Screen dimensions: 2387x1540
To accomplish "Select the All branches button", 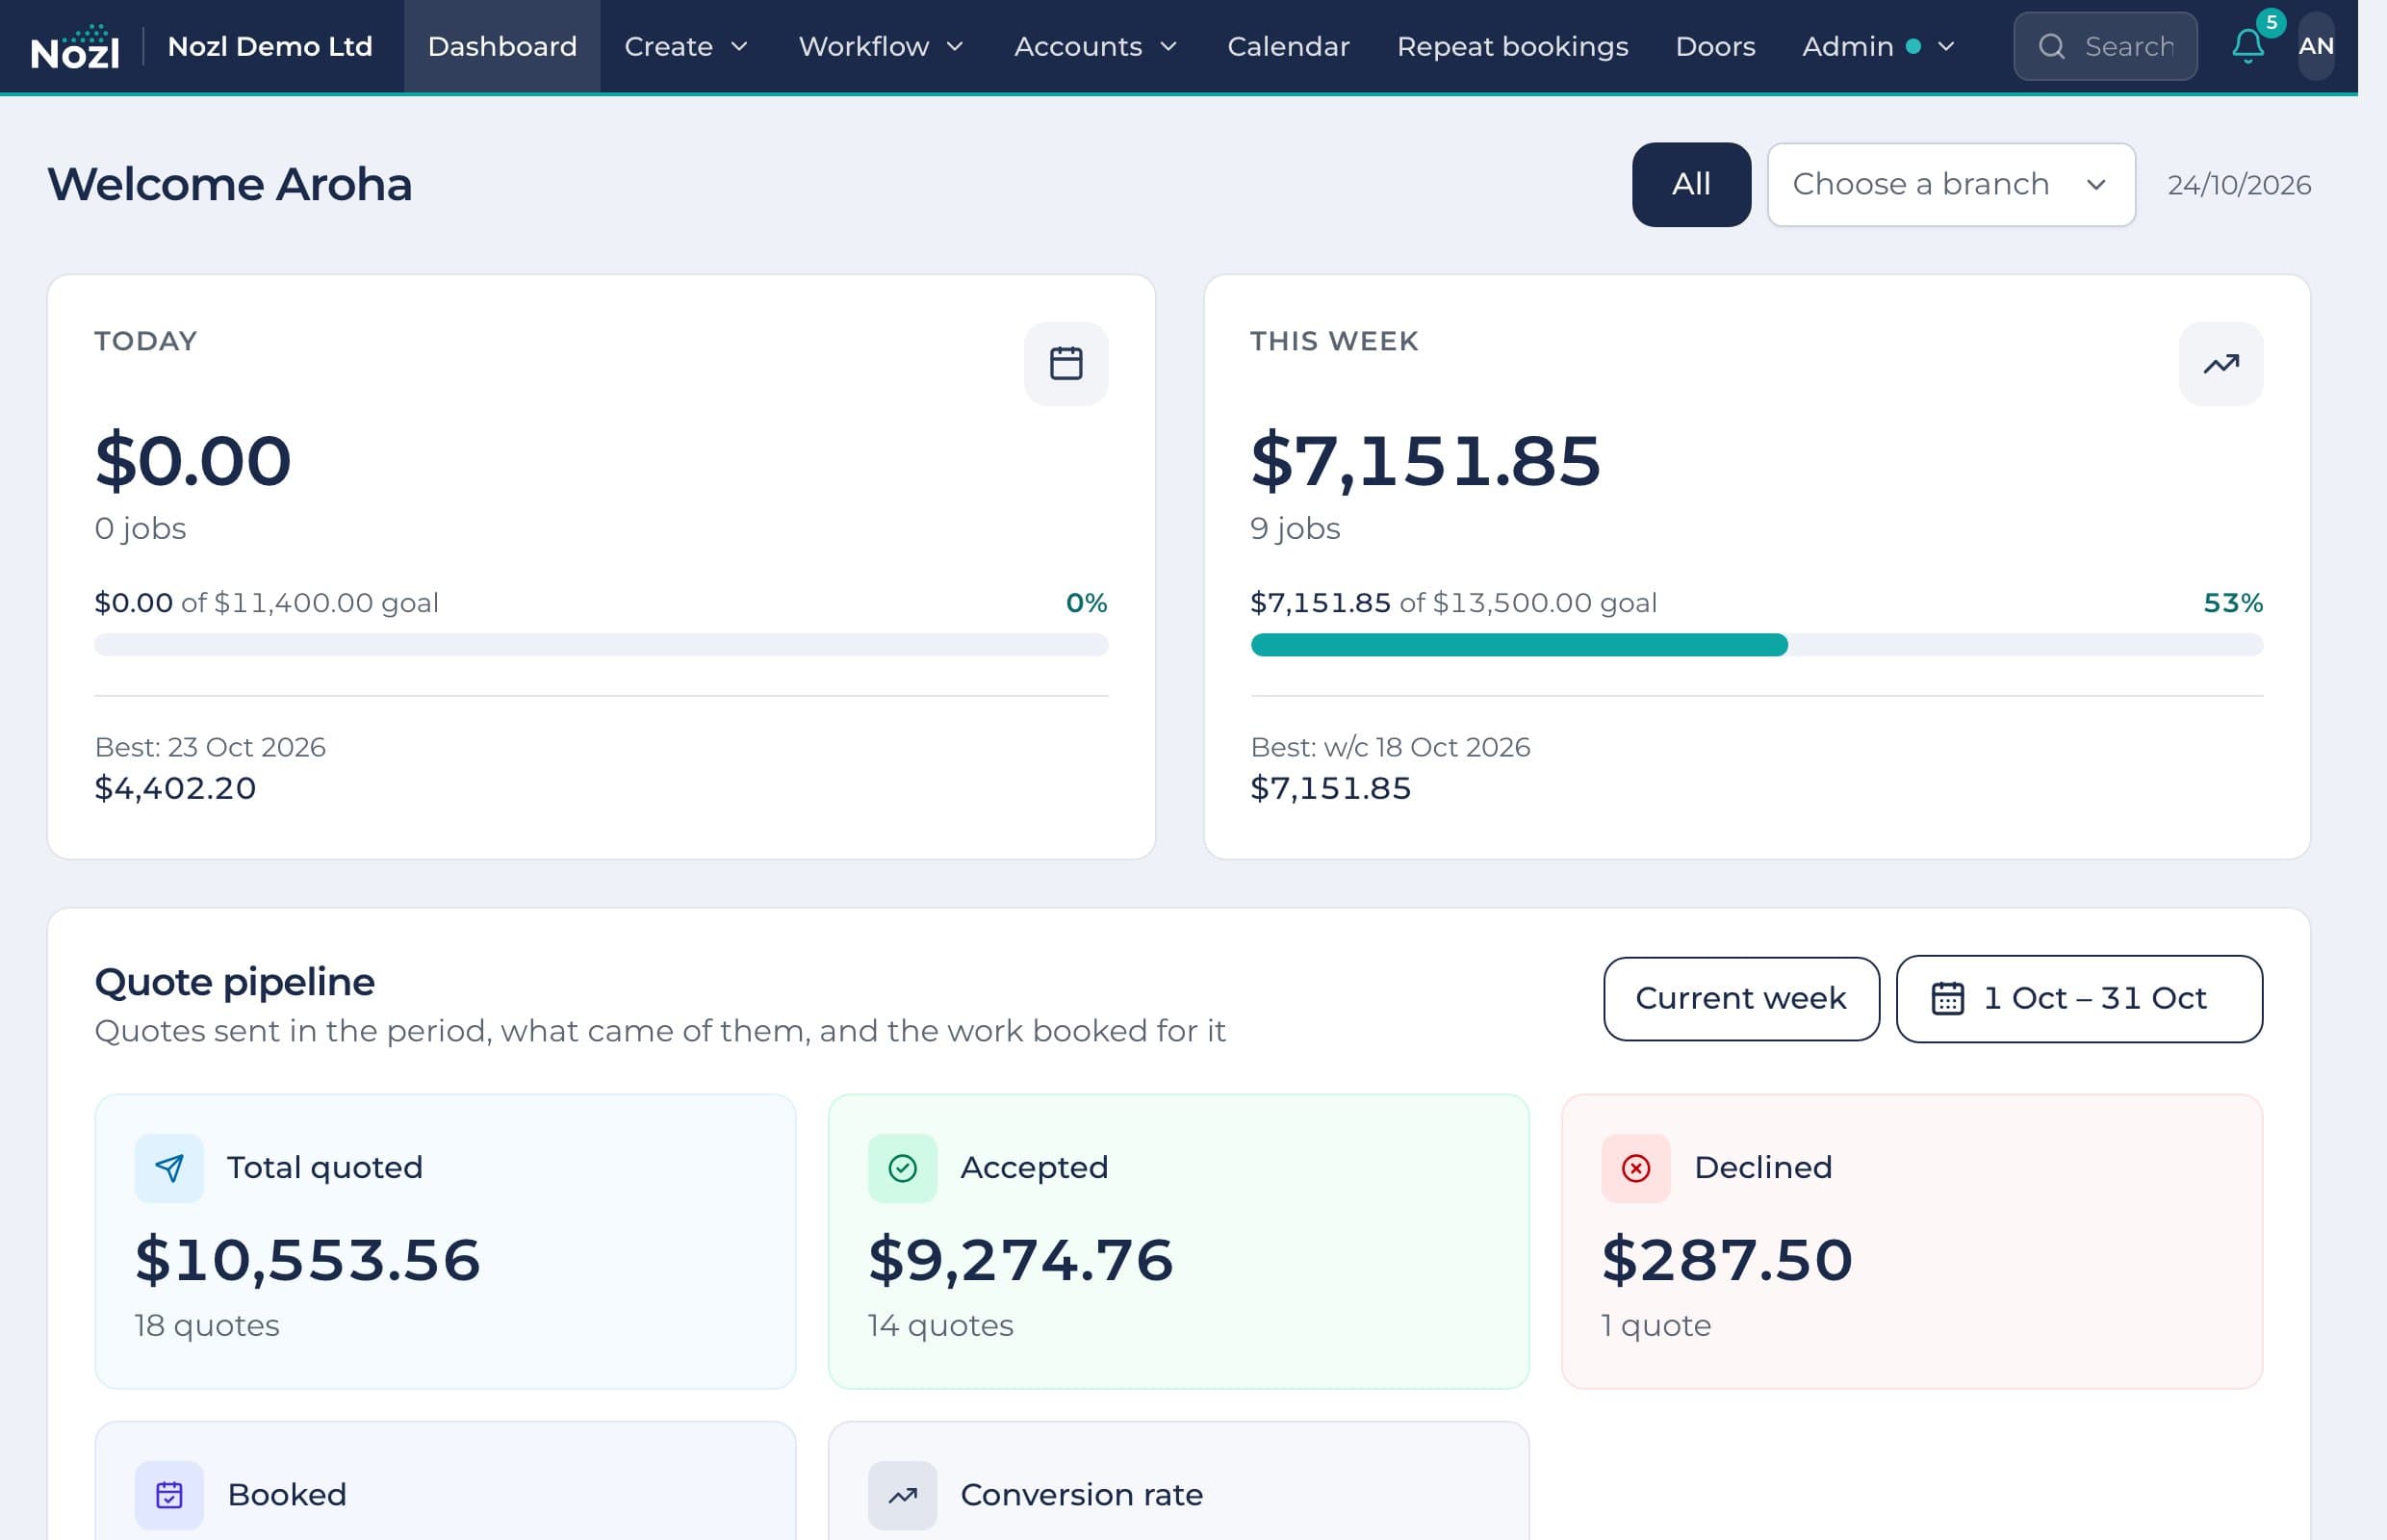I will [x=1691, y=185].
